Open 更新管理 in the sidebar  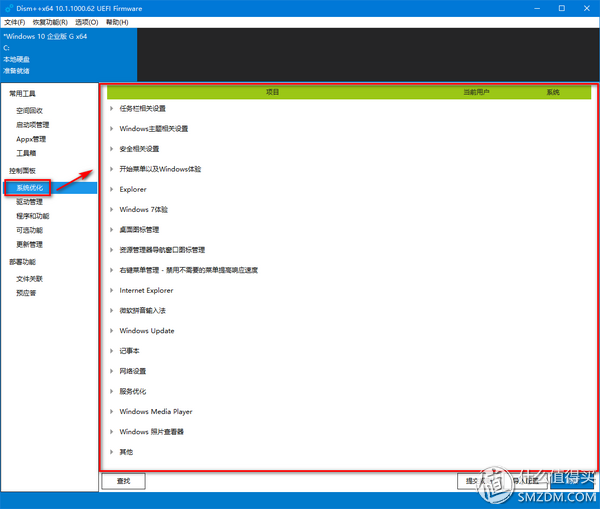(29, 244)
